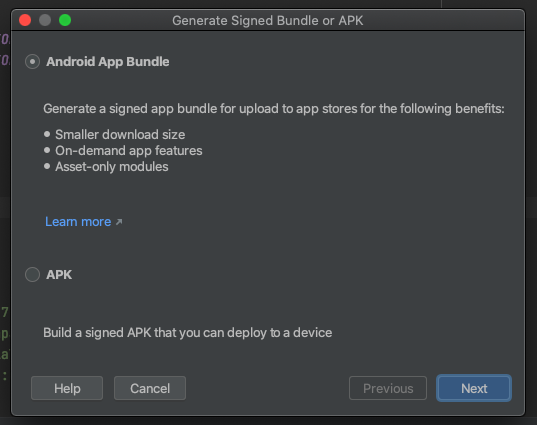Viewport: 537px width, 425px height.
Task: Click the signed app bundle description sentence
Action: [274, 109]
